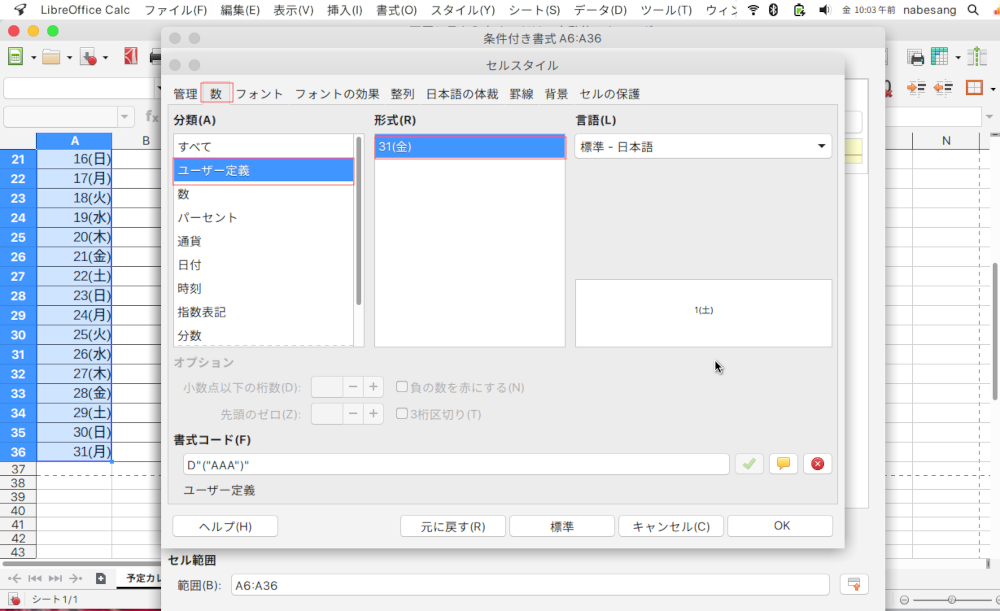1000x611 pixels.
Task: Open the 書式(O) menu in menu bar
Action: (396, 10)
